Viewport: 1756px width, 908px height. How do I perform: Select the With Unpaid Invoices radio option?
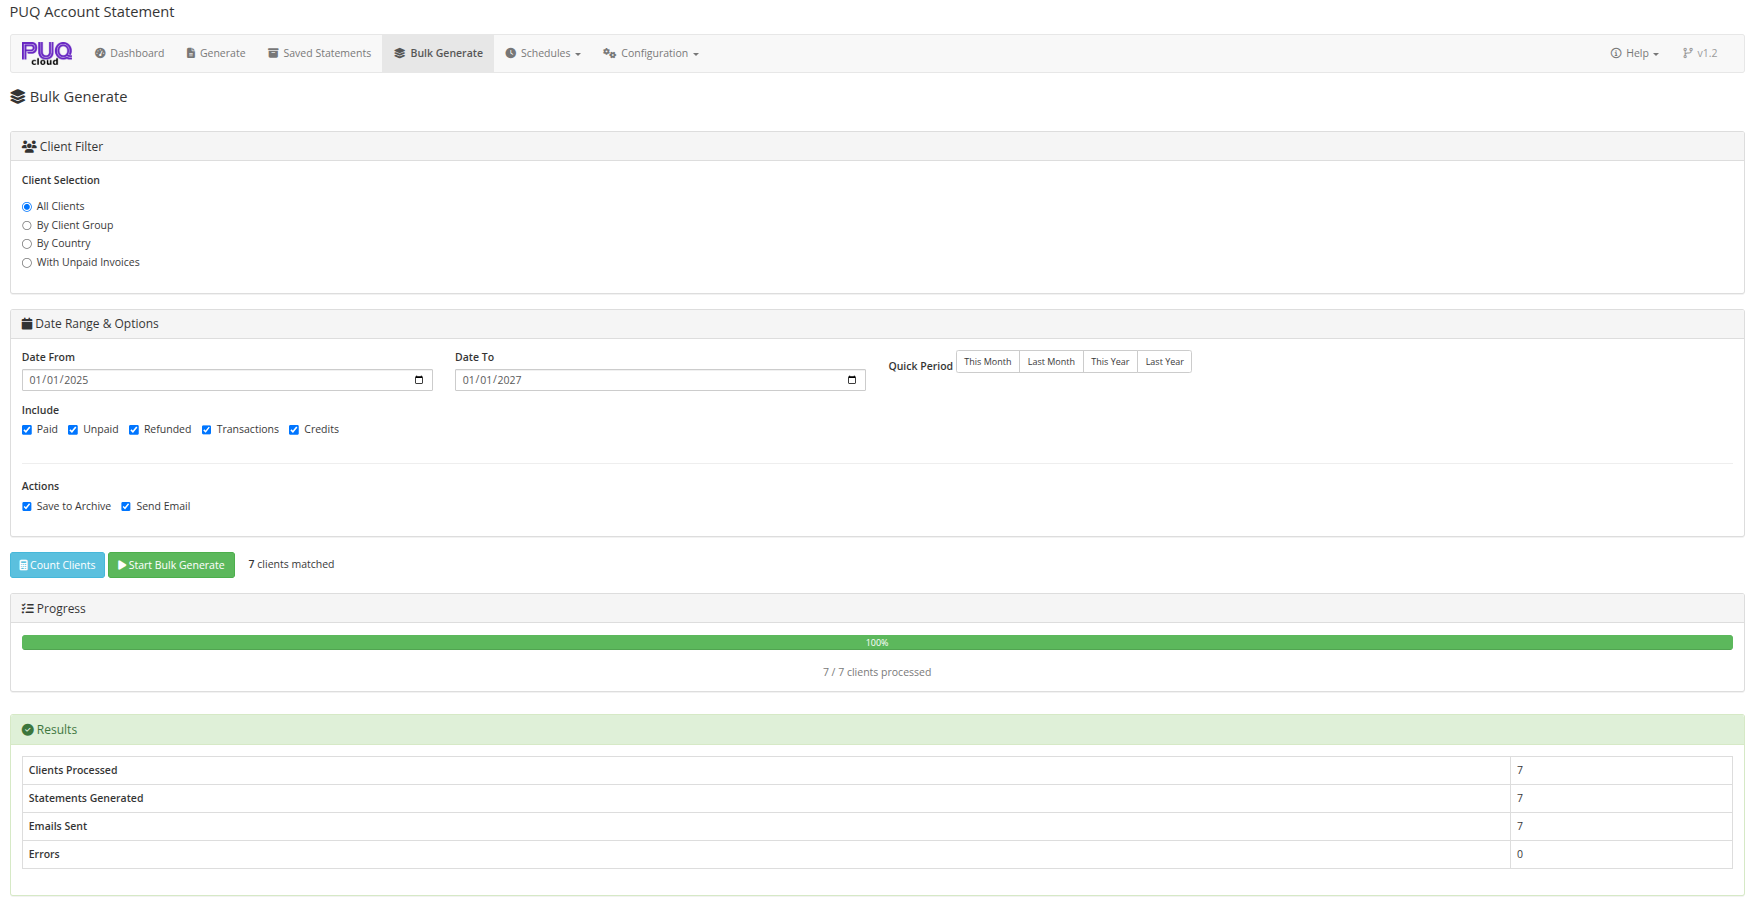pos(27,263)
